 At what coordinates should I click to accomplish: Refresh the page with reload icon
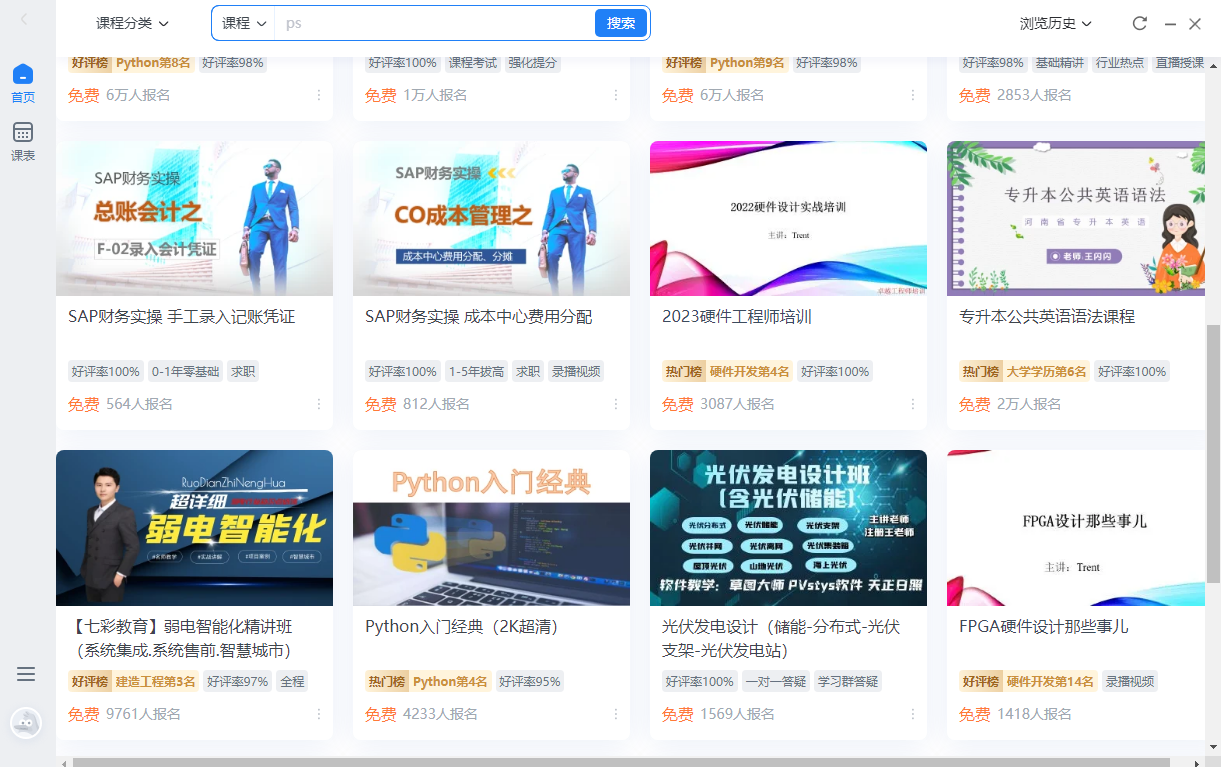click(x=1139, y=23)
